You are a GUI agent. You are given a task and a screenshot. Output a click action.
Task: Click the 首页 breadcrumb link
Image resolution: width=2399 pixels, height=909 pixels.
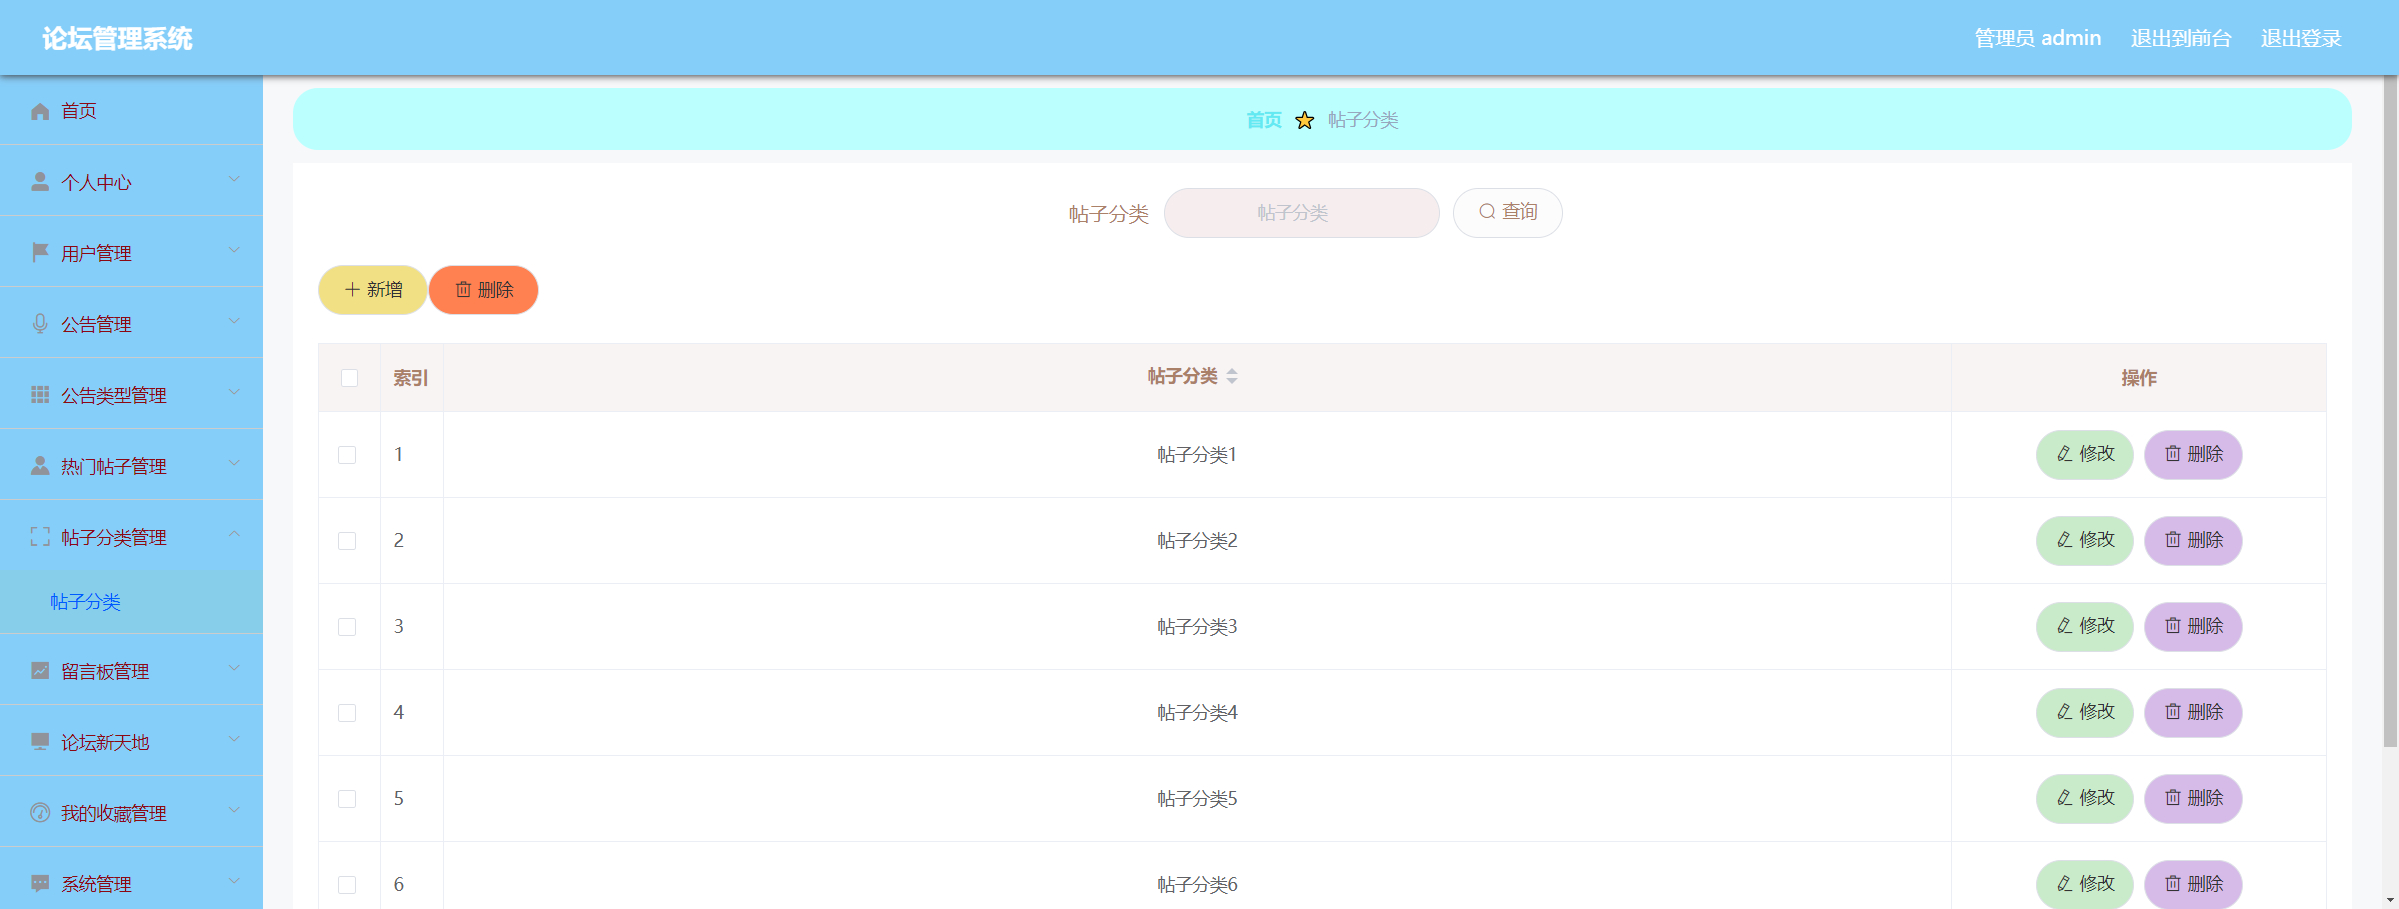pyautogui.click(x=1264, y=120)
